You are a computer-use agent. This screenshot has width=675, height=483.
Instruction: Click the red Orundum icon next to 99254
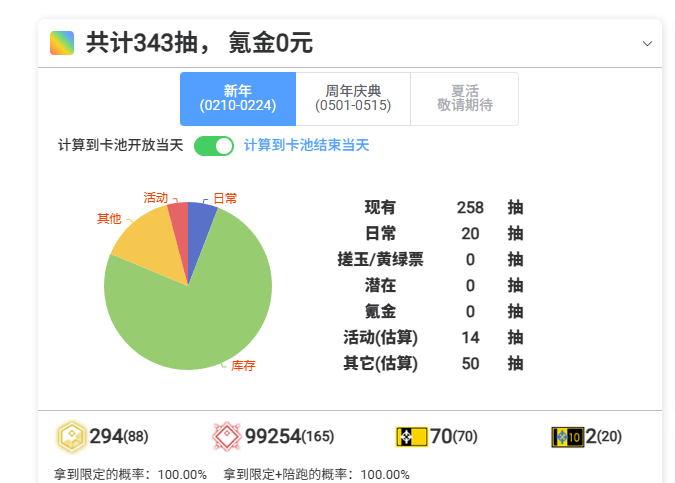[x=227, y=436]
